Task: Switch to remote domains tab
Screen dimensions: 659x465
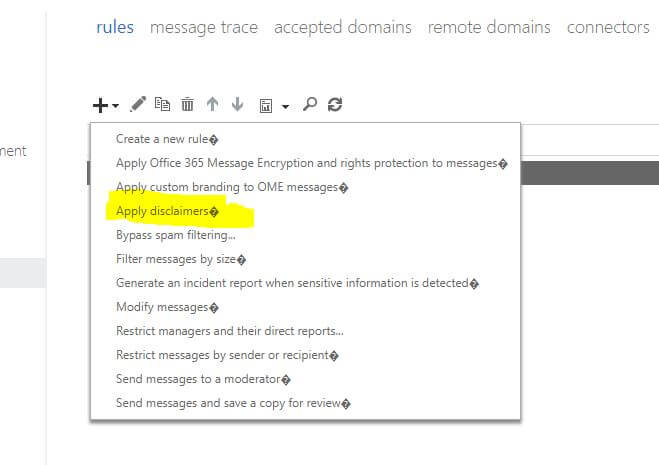Action: click(489, 27)
